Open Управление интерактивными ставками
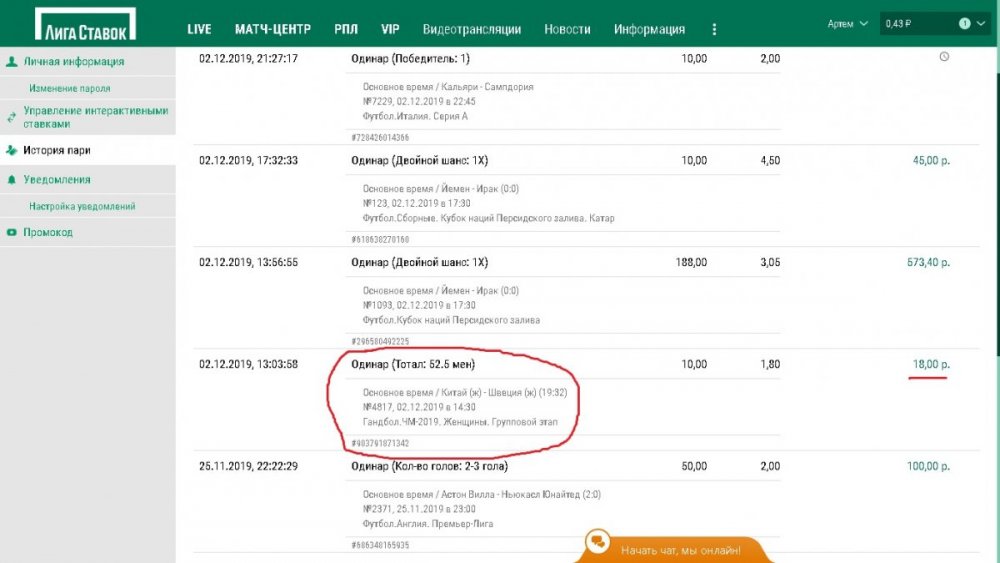Image resolution: width=1000 pixels, height=563 pixels. [x=95, y=117]
